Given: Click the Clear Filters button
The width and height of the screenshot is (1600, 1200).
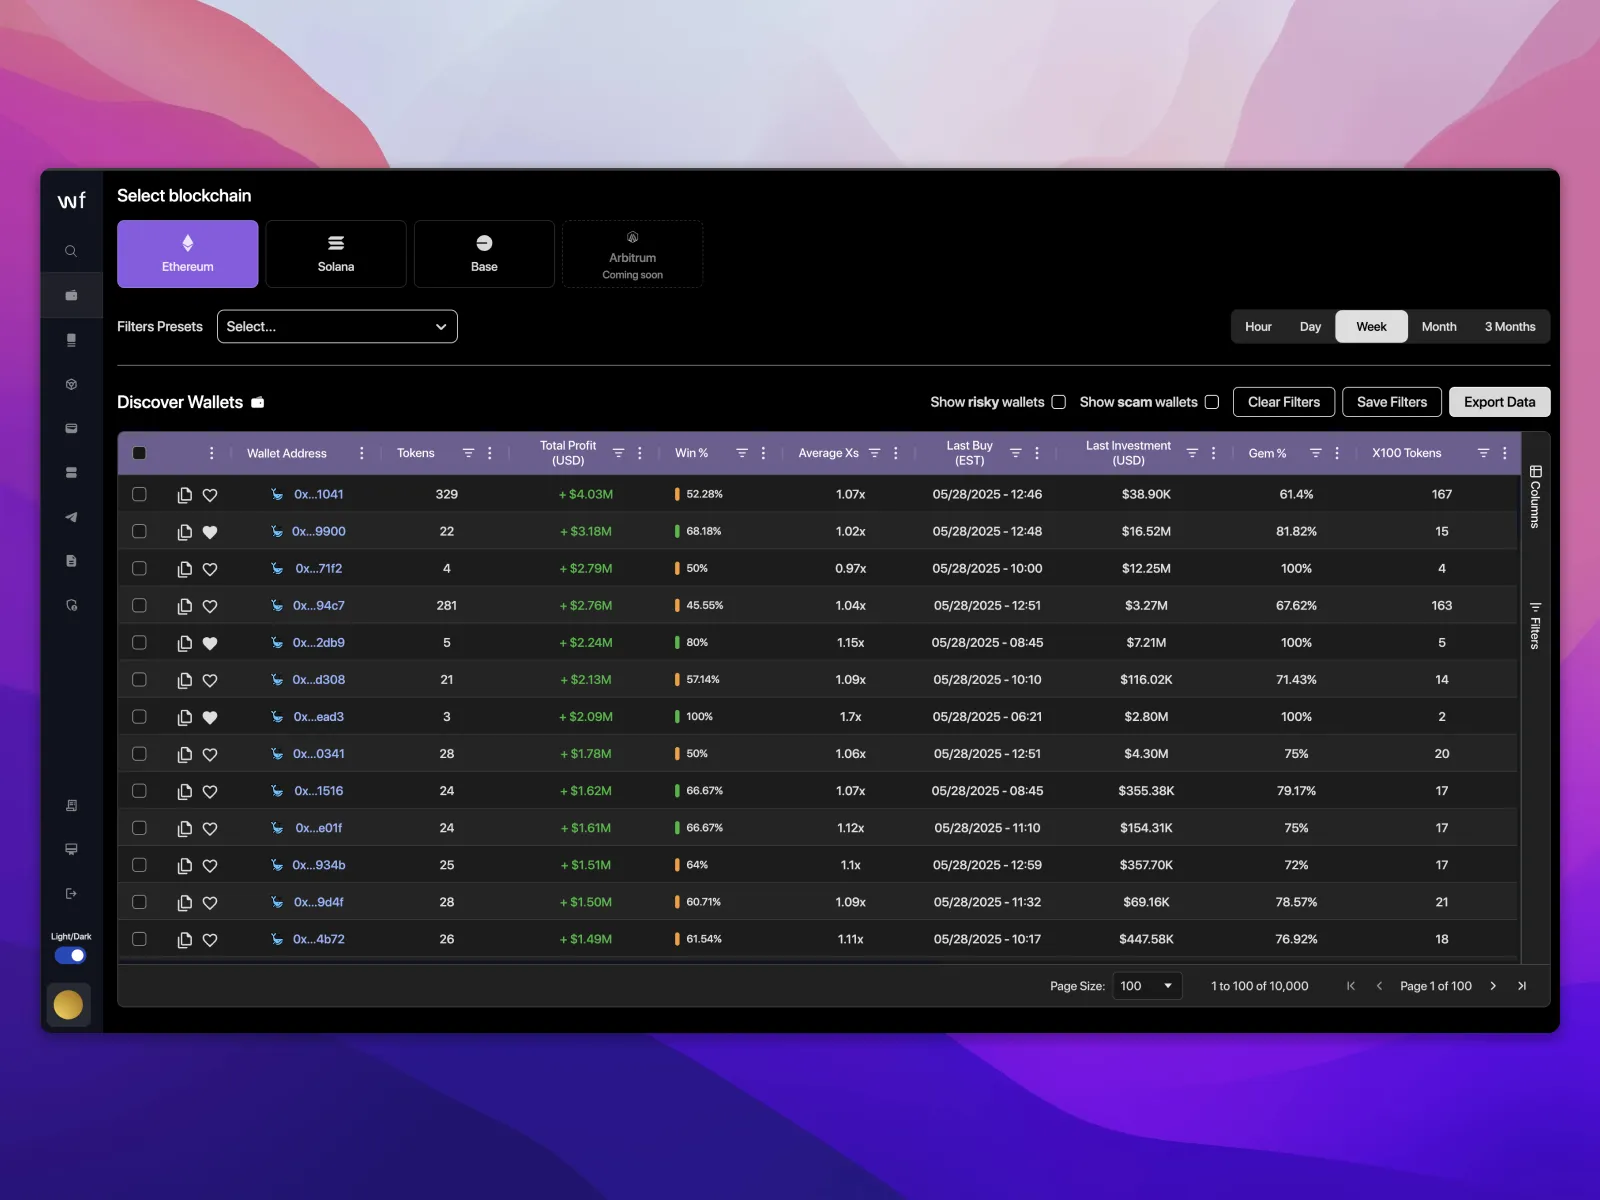Looking at the screenshot, I should pos(1283,402).
